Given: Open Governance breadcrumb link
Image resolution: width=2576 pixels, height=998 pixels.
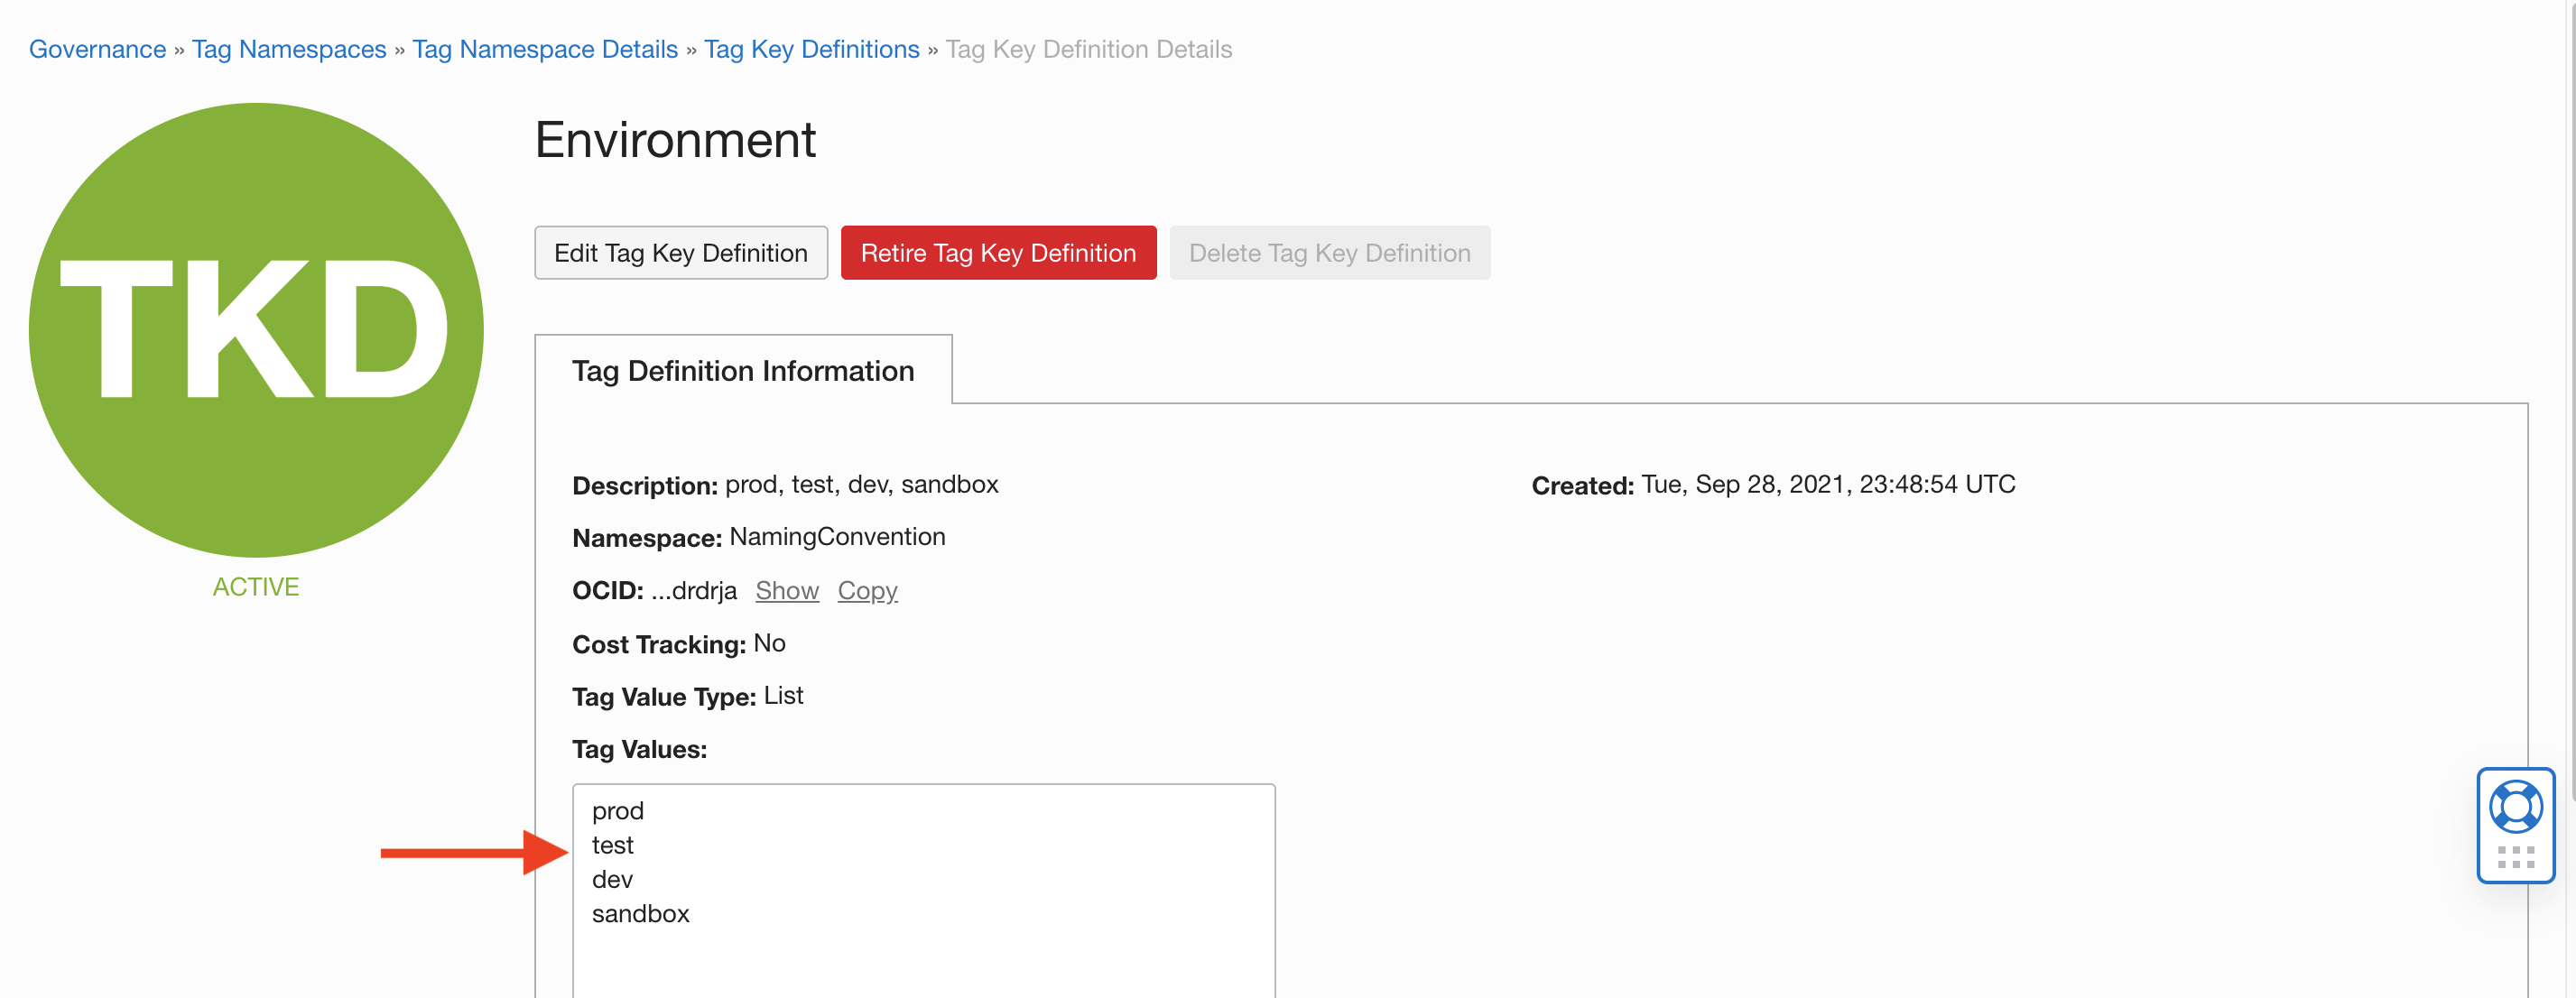Looking at the screenshot, I should pos(97,49).
